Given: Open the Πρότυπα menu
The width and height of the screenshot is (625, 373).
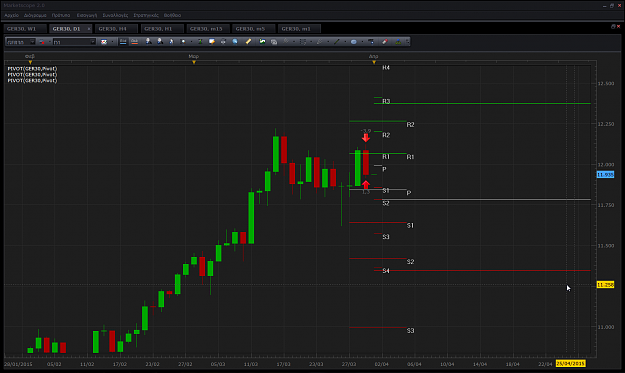Looking at the screenshot, I should (61, 15).
